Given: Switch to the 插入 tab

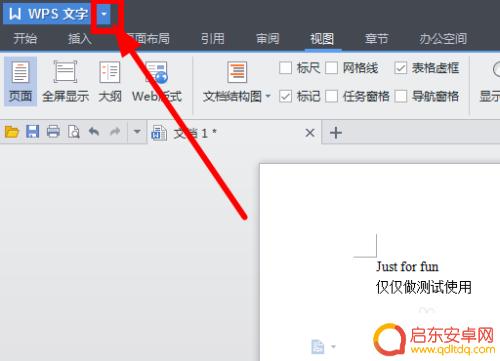Looking at the screenshot, I should (x=79, y=39).
